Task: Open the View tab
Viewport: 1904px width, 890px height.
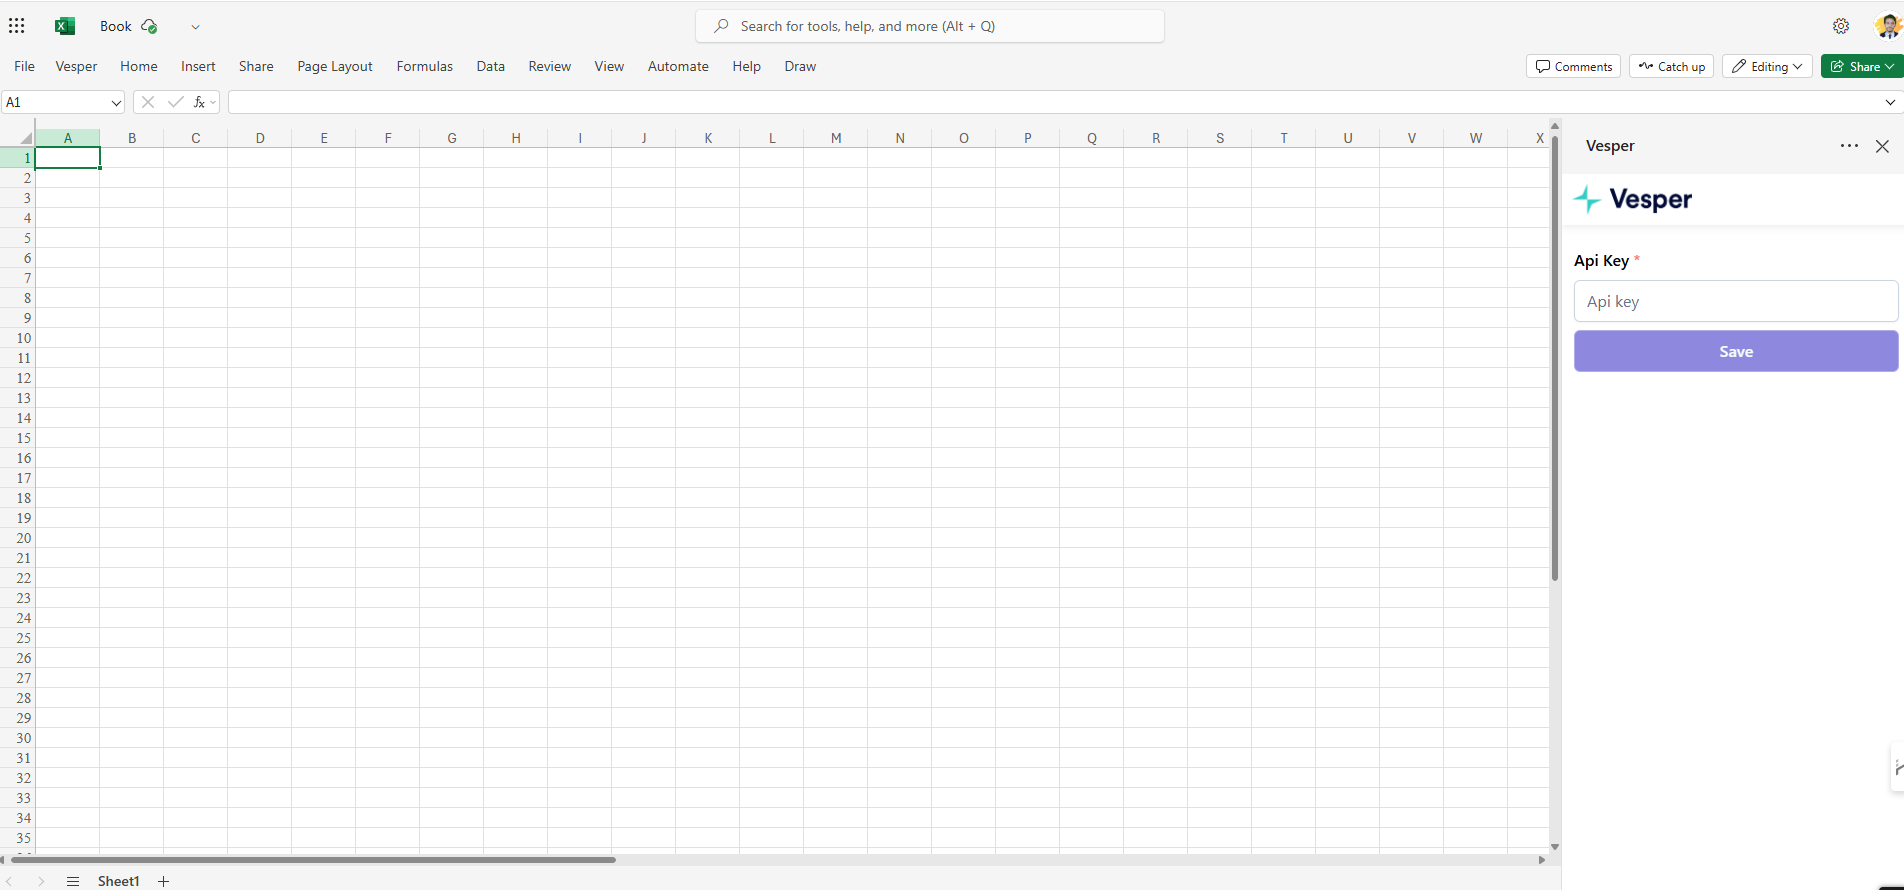Action: pyautogui.click(x=609, y=66)
